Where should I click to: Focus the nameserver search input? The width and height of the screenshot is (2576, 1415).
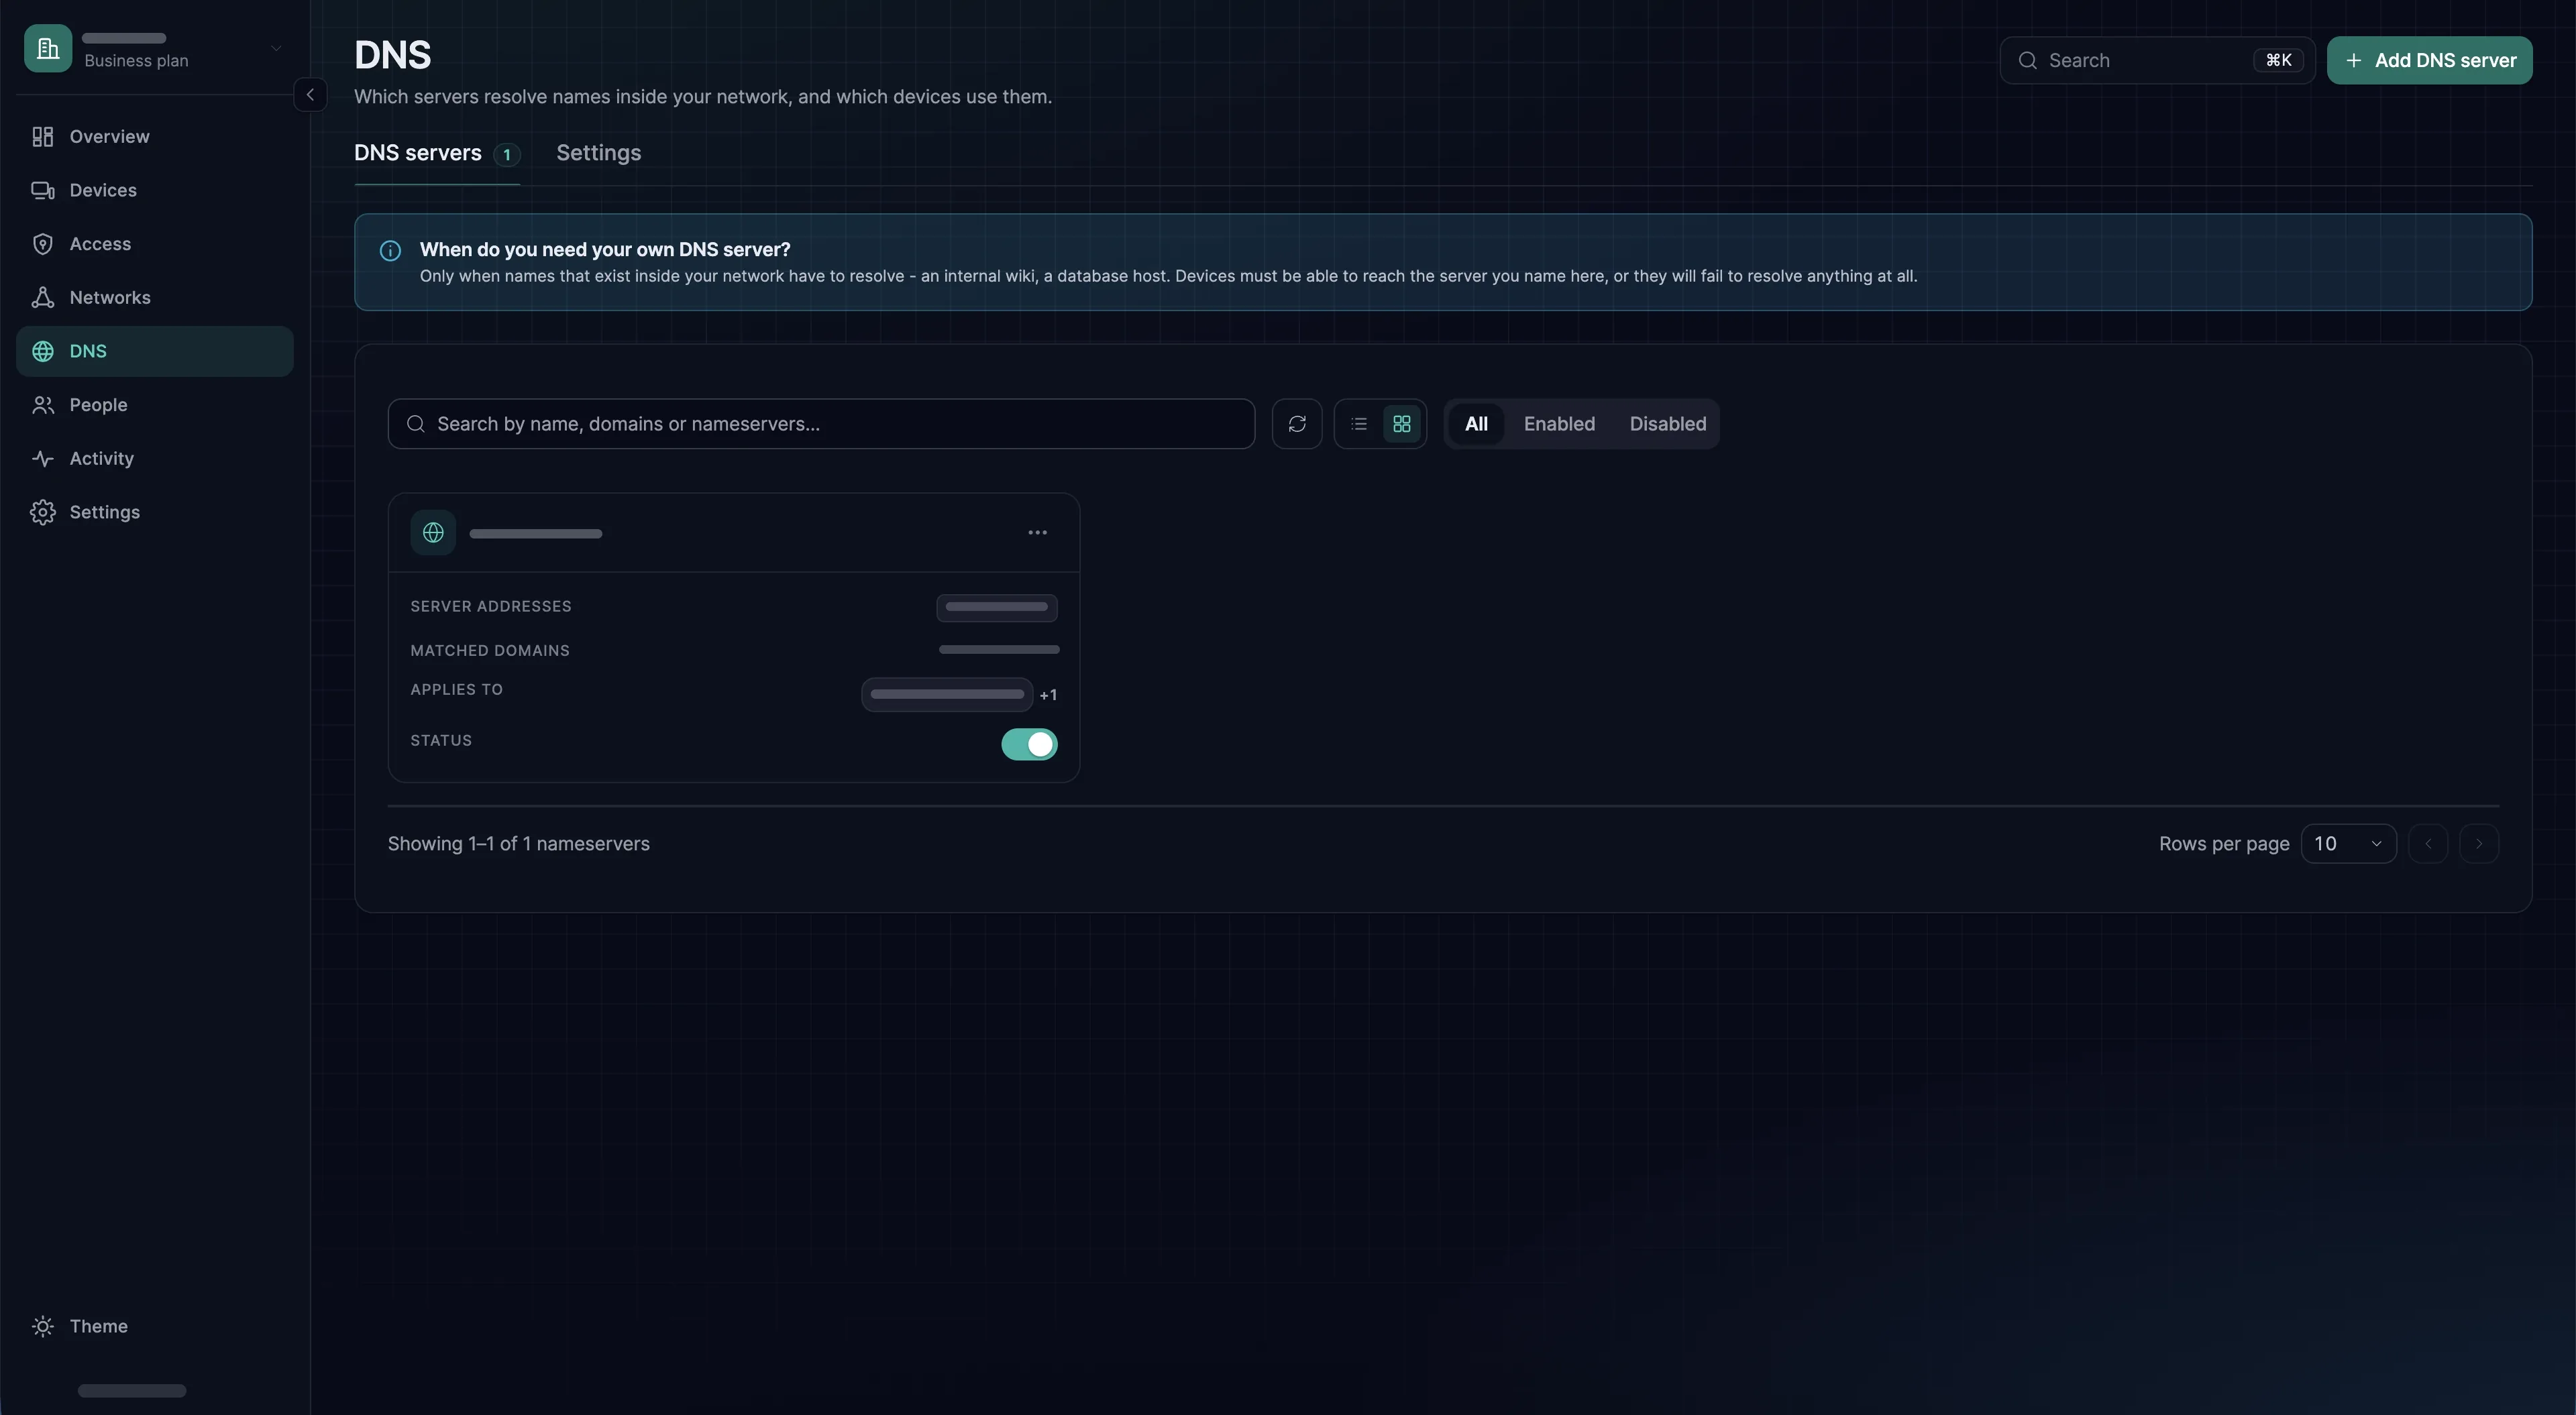821,424
